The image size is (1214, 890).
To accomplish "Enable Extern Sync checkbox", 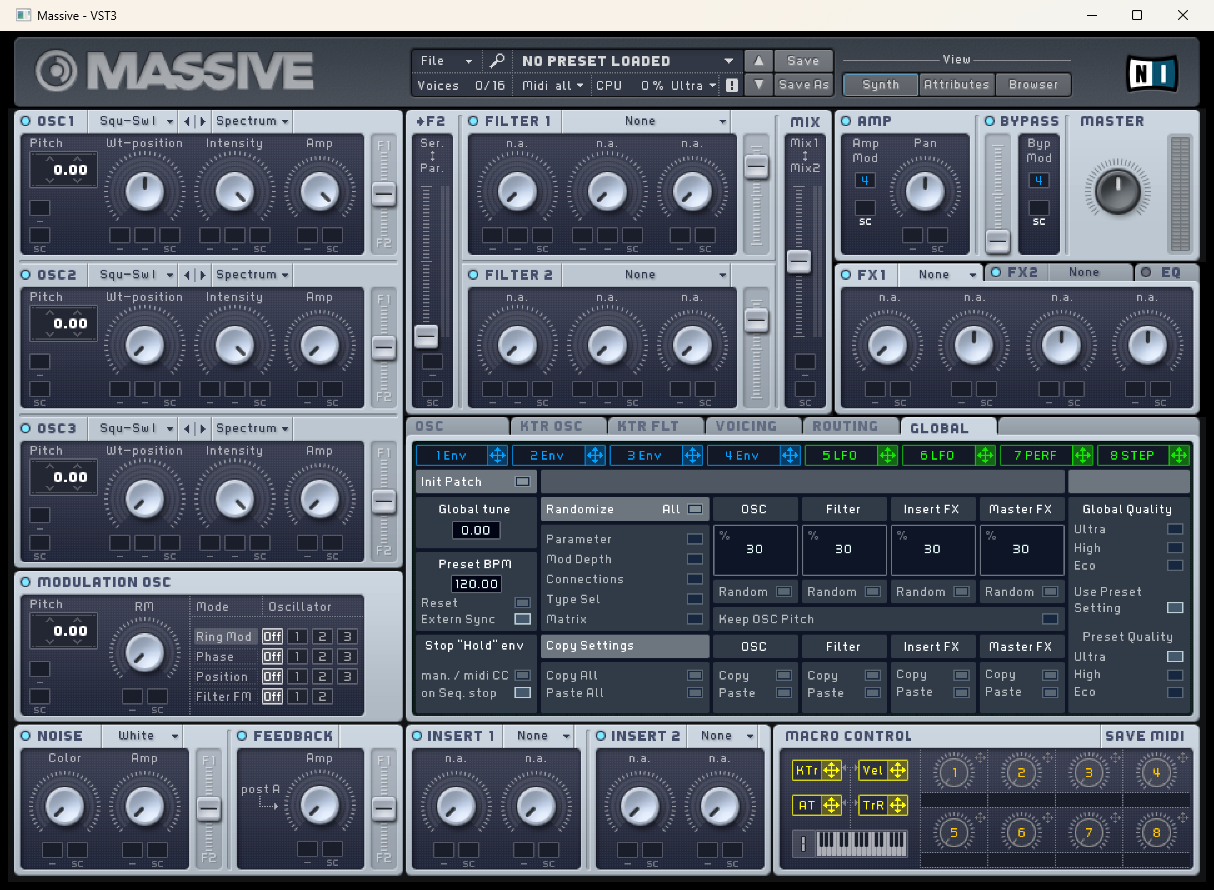I will pos(522,620).
